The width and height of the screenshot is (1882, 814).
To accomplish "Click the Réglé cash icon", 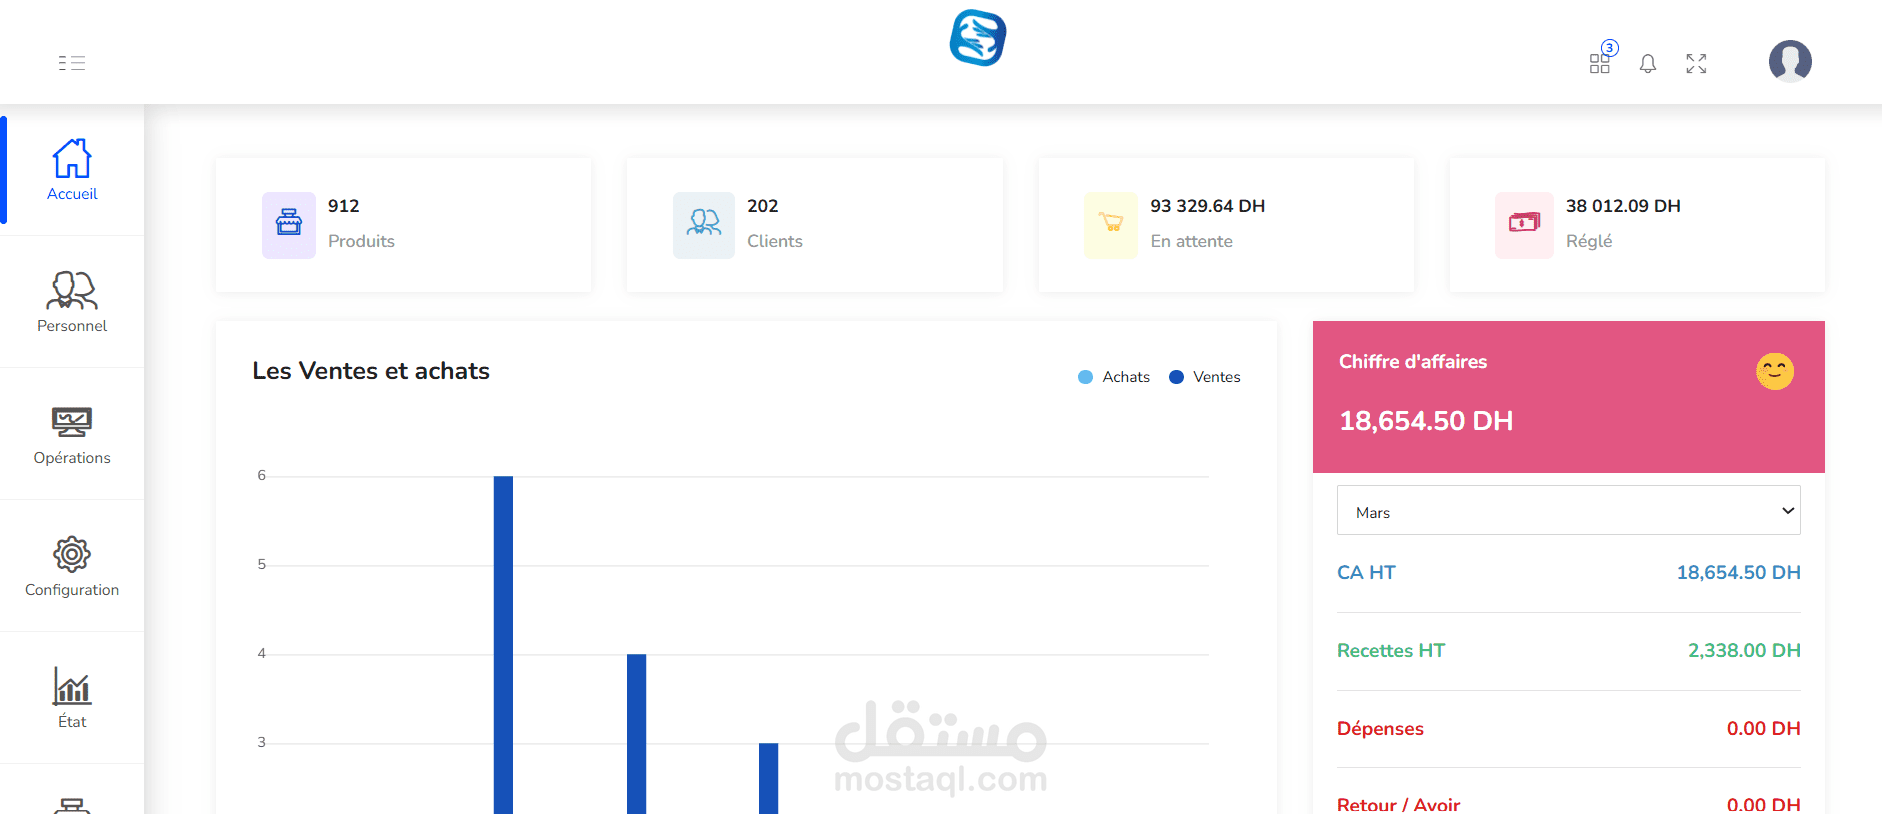I will click(1524, 225).
